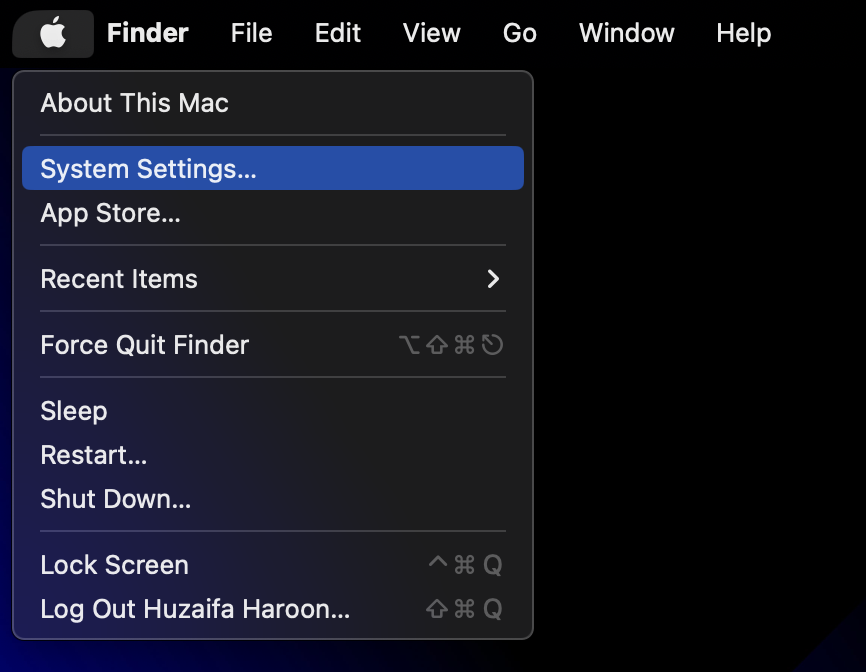Image resolution: width=866 pixels, height=672 pixels.
Task: Select Force Quit Finder
Action: tap(145, 345)
